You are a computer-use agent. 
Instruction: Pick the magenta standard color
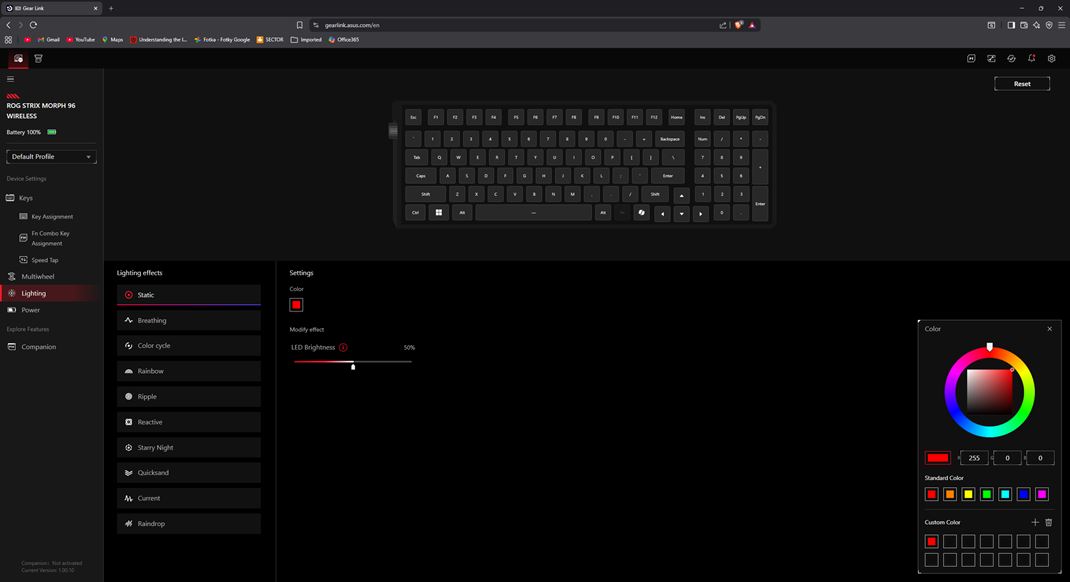[1041, 494]
